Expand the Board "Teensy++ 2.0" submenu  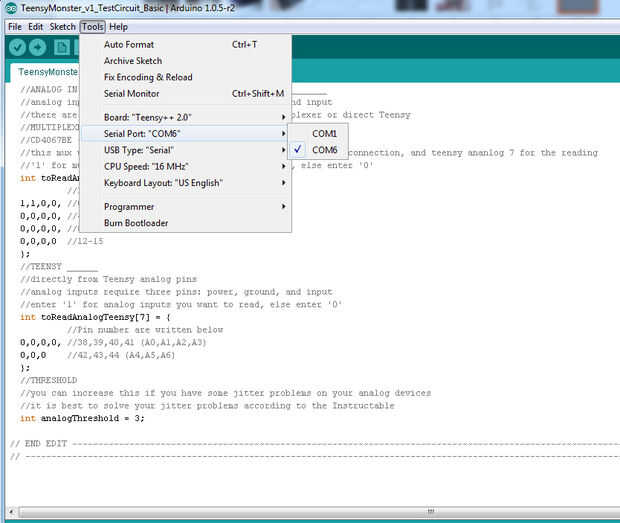(x=185, y=117)
